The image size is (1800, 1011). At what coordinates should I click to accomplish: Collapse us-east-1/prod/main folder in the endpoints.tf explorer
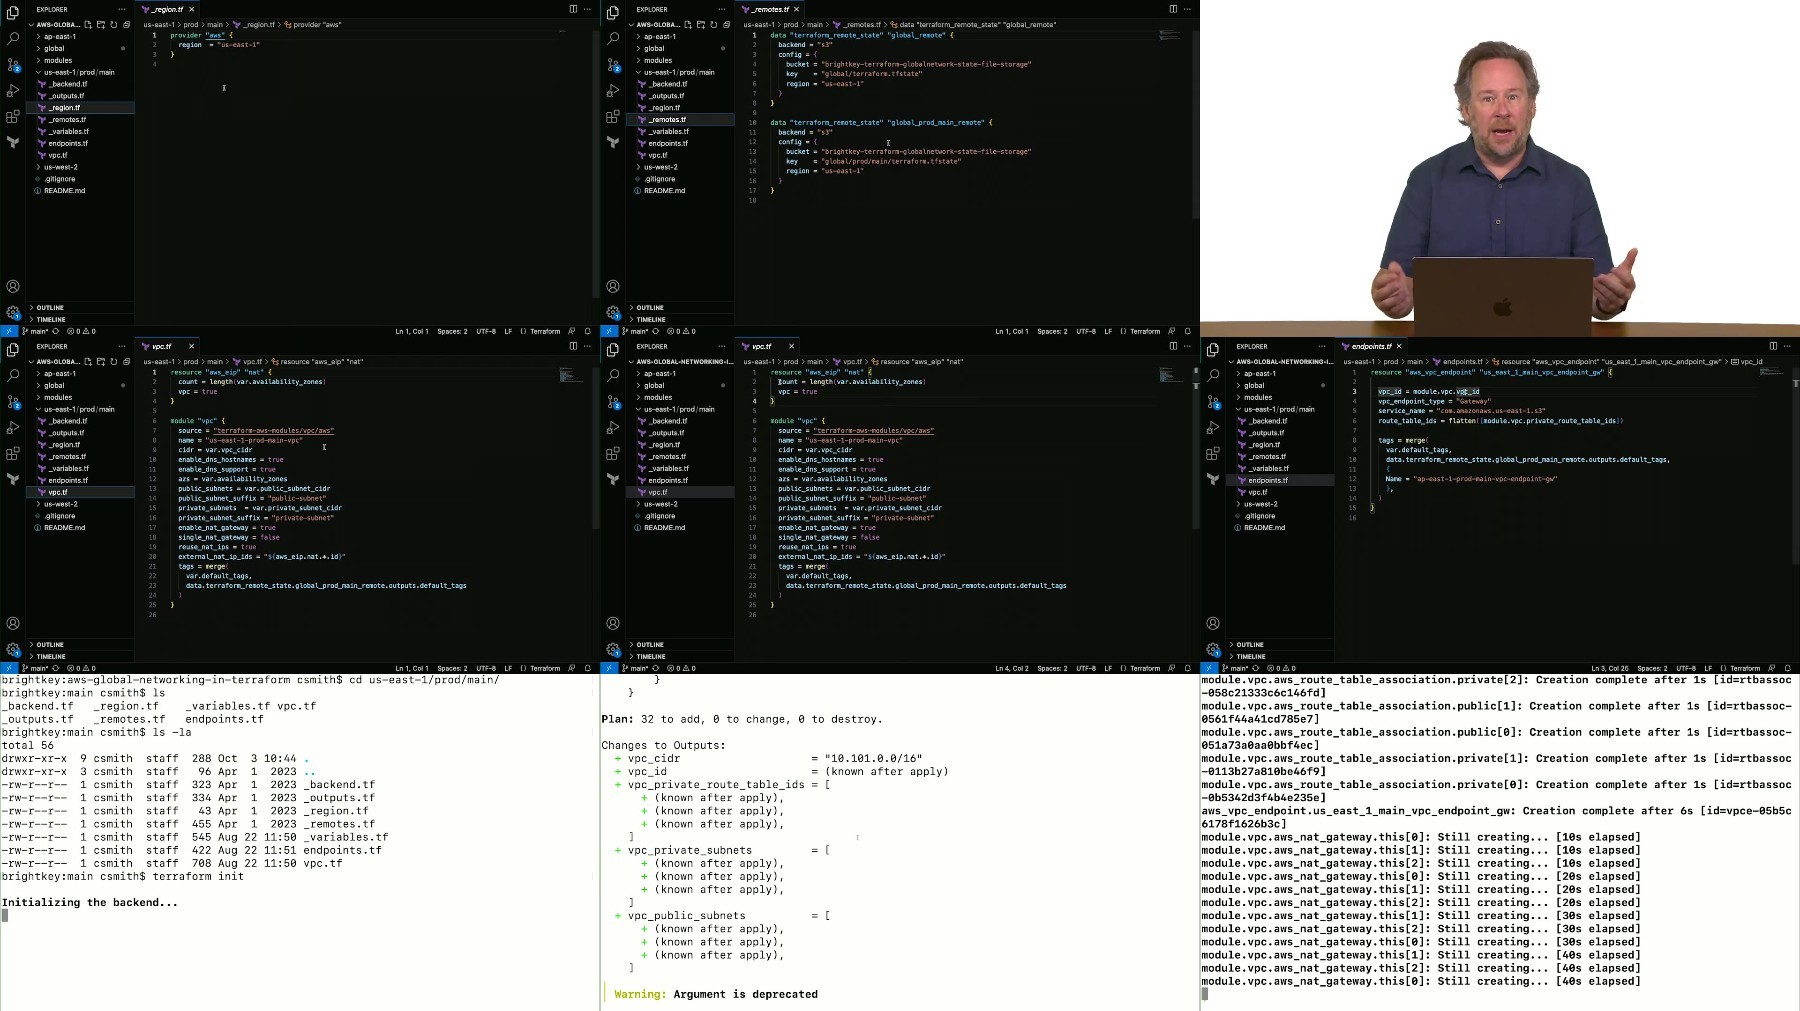(1279, 409)
